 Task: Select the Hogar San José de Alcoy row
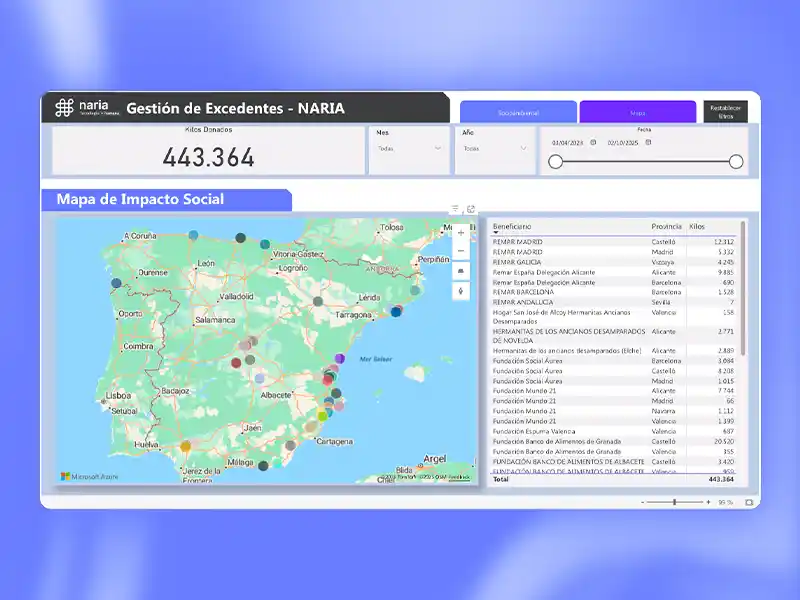tap(613, 317)
